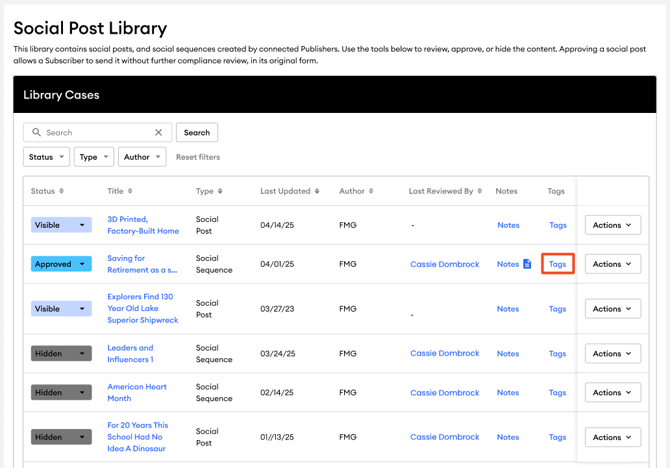Open the Explorers Find 130 Year Old shipwreck post
Image resolution: width=670 pixels, height=468 pixels.
coord(142,308)
